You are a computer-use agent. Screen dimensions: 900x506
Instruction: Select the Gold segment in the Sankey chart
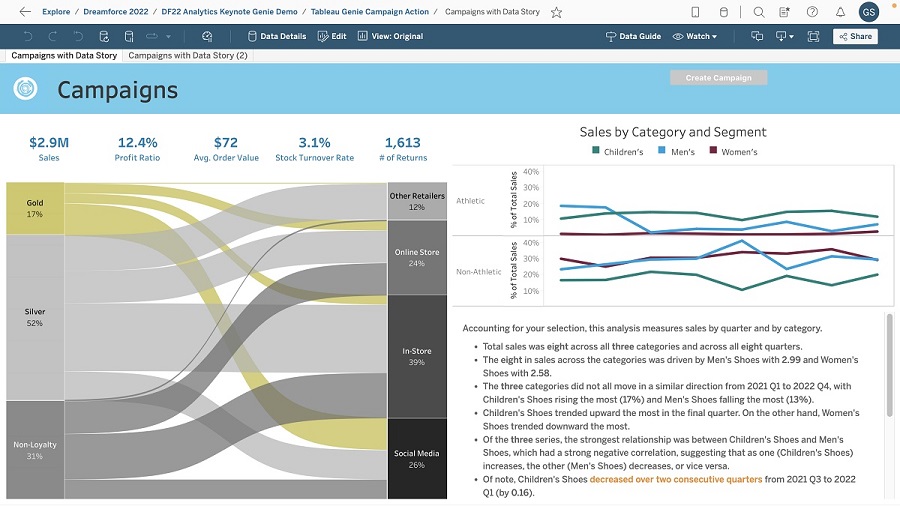35,208
